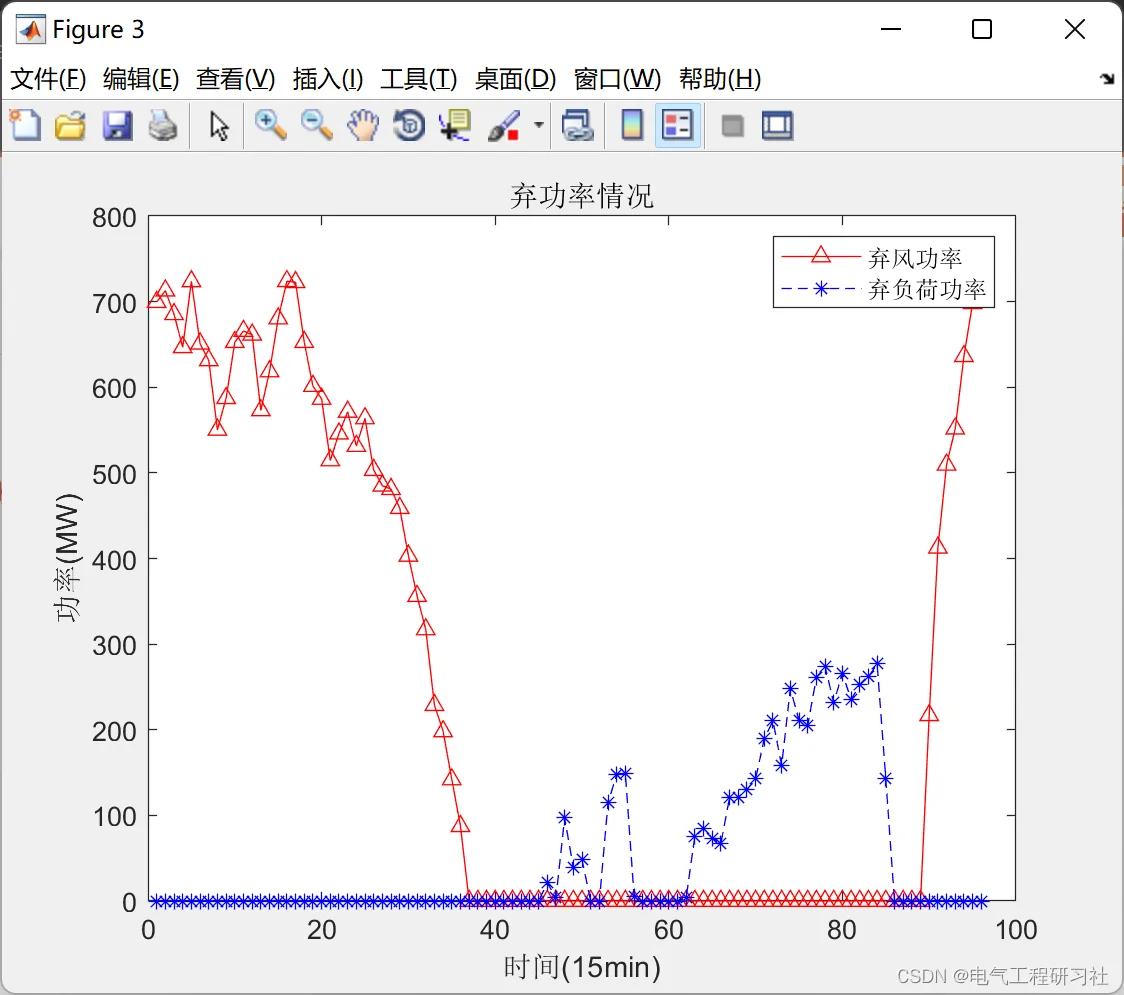Close the Figure 3 window
The image size is (1124, 995).
pyautogui.click(x=1075, y=29)
